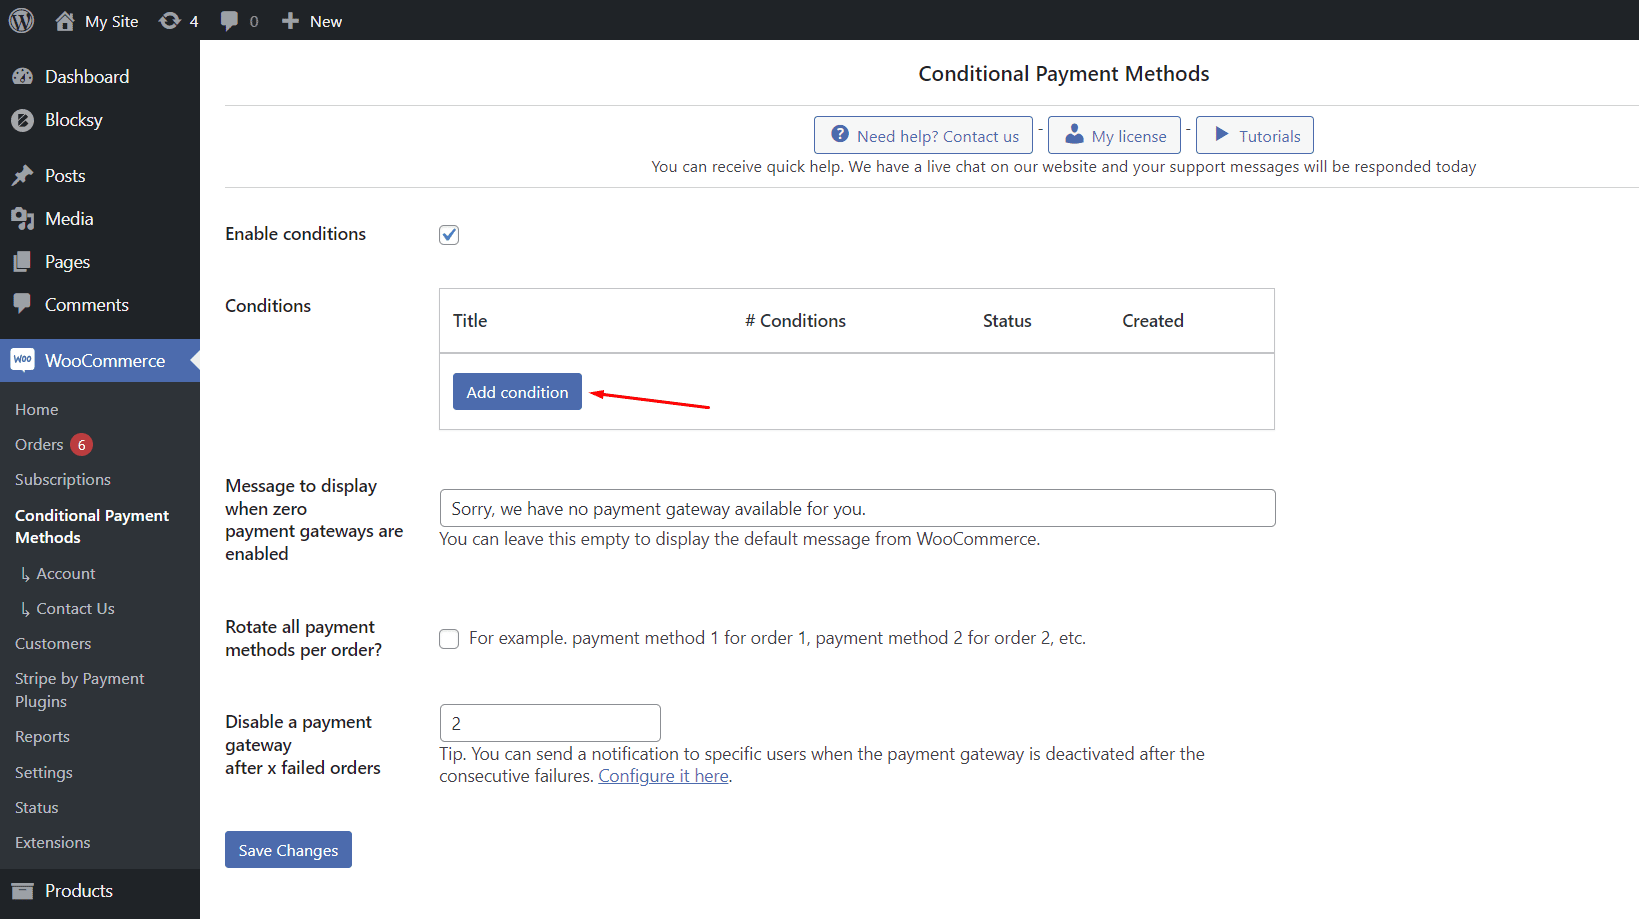Check the Rotate all payment methods checkbox
This screenshot has width=1639, height=919.
click(449, 639)
